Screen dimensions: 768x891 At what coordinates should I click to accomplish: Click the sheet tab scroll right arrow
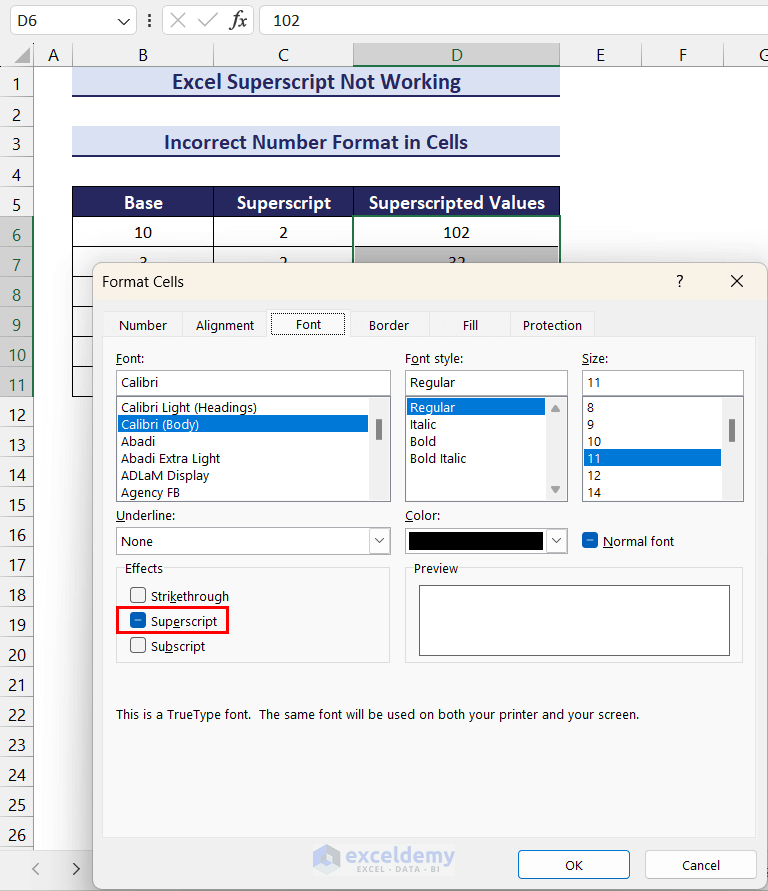tap(76, 868)
